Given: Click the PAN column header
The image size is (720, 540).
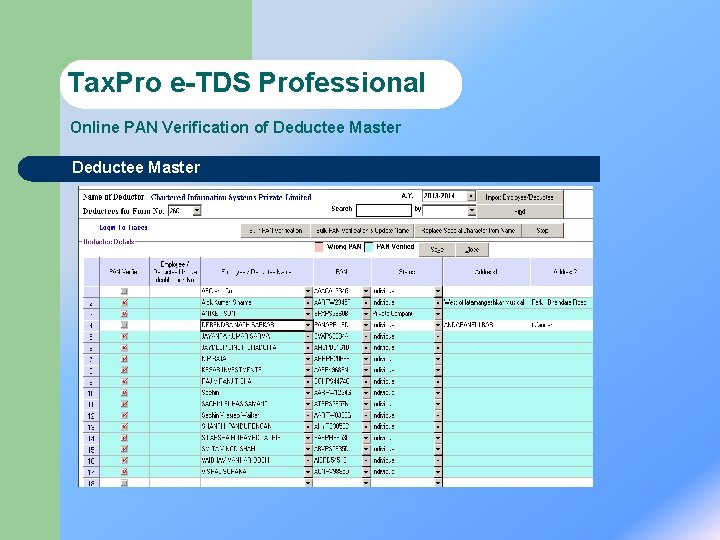Looking at the screenshot, I should point(342,272).
